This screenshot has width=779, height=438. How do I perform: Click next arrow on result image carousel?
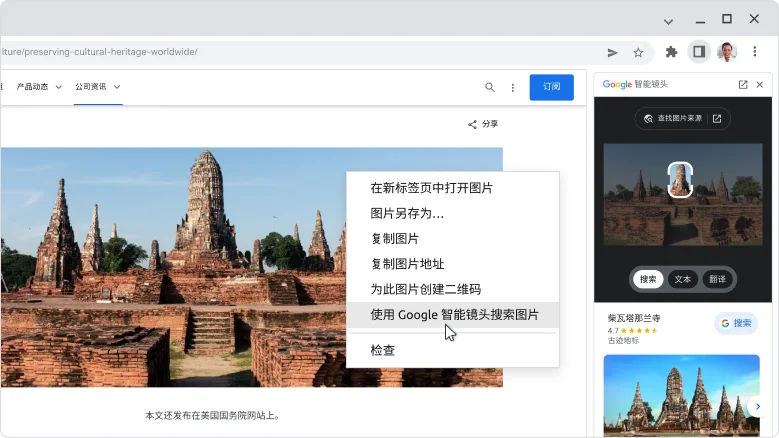758,406
